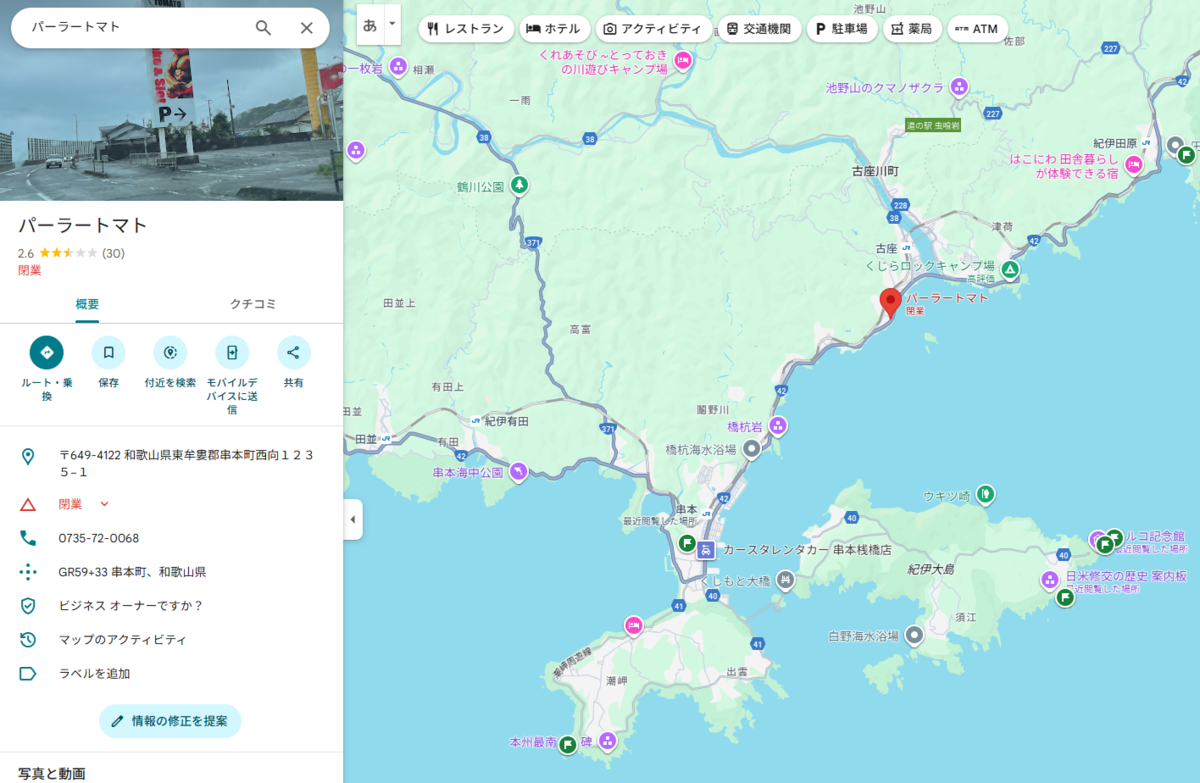Open directions with ルート・乗換 icon

coord(47,352)
